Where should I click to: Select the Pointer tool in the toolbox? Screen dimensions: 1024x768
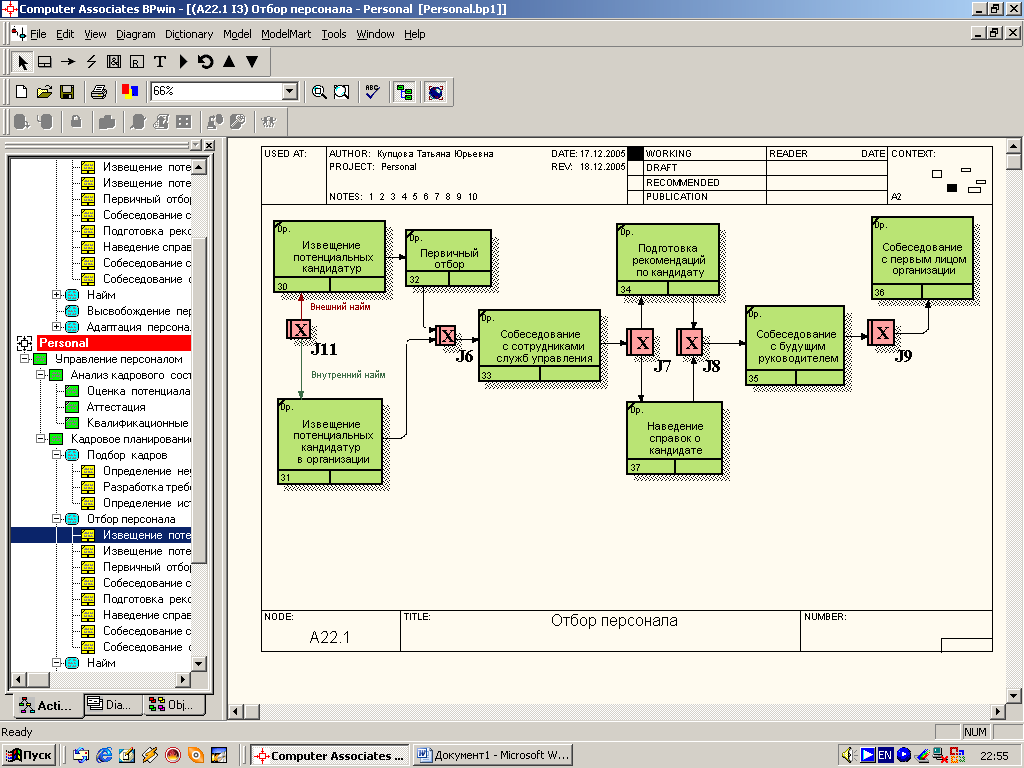(x=23, y=62)
